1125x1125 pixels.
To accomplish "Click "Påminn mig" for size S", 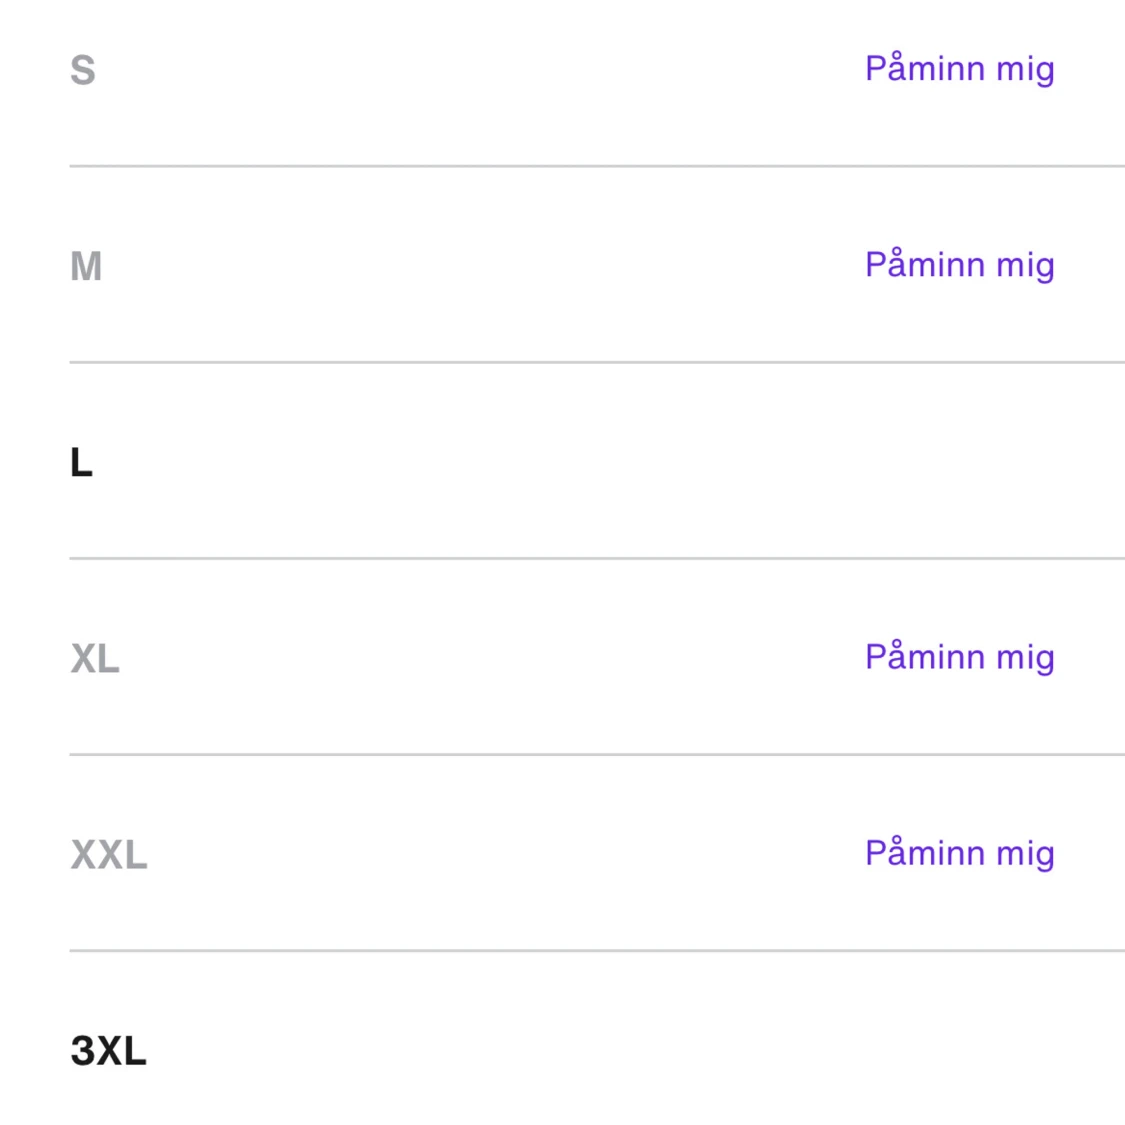I will click(959, 69).
